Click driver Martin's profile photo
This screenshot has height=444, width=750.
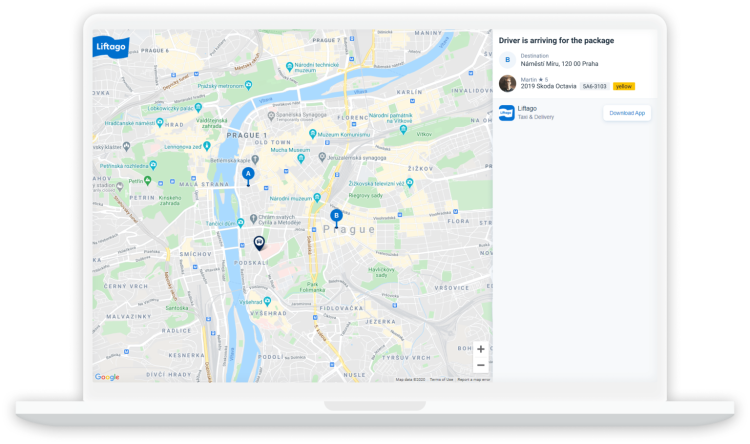(x=507, y=83)
